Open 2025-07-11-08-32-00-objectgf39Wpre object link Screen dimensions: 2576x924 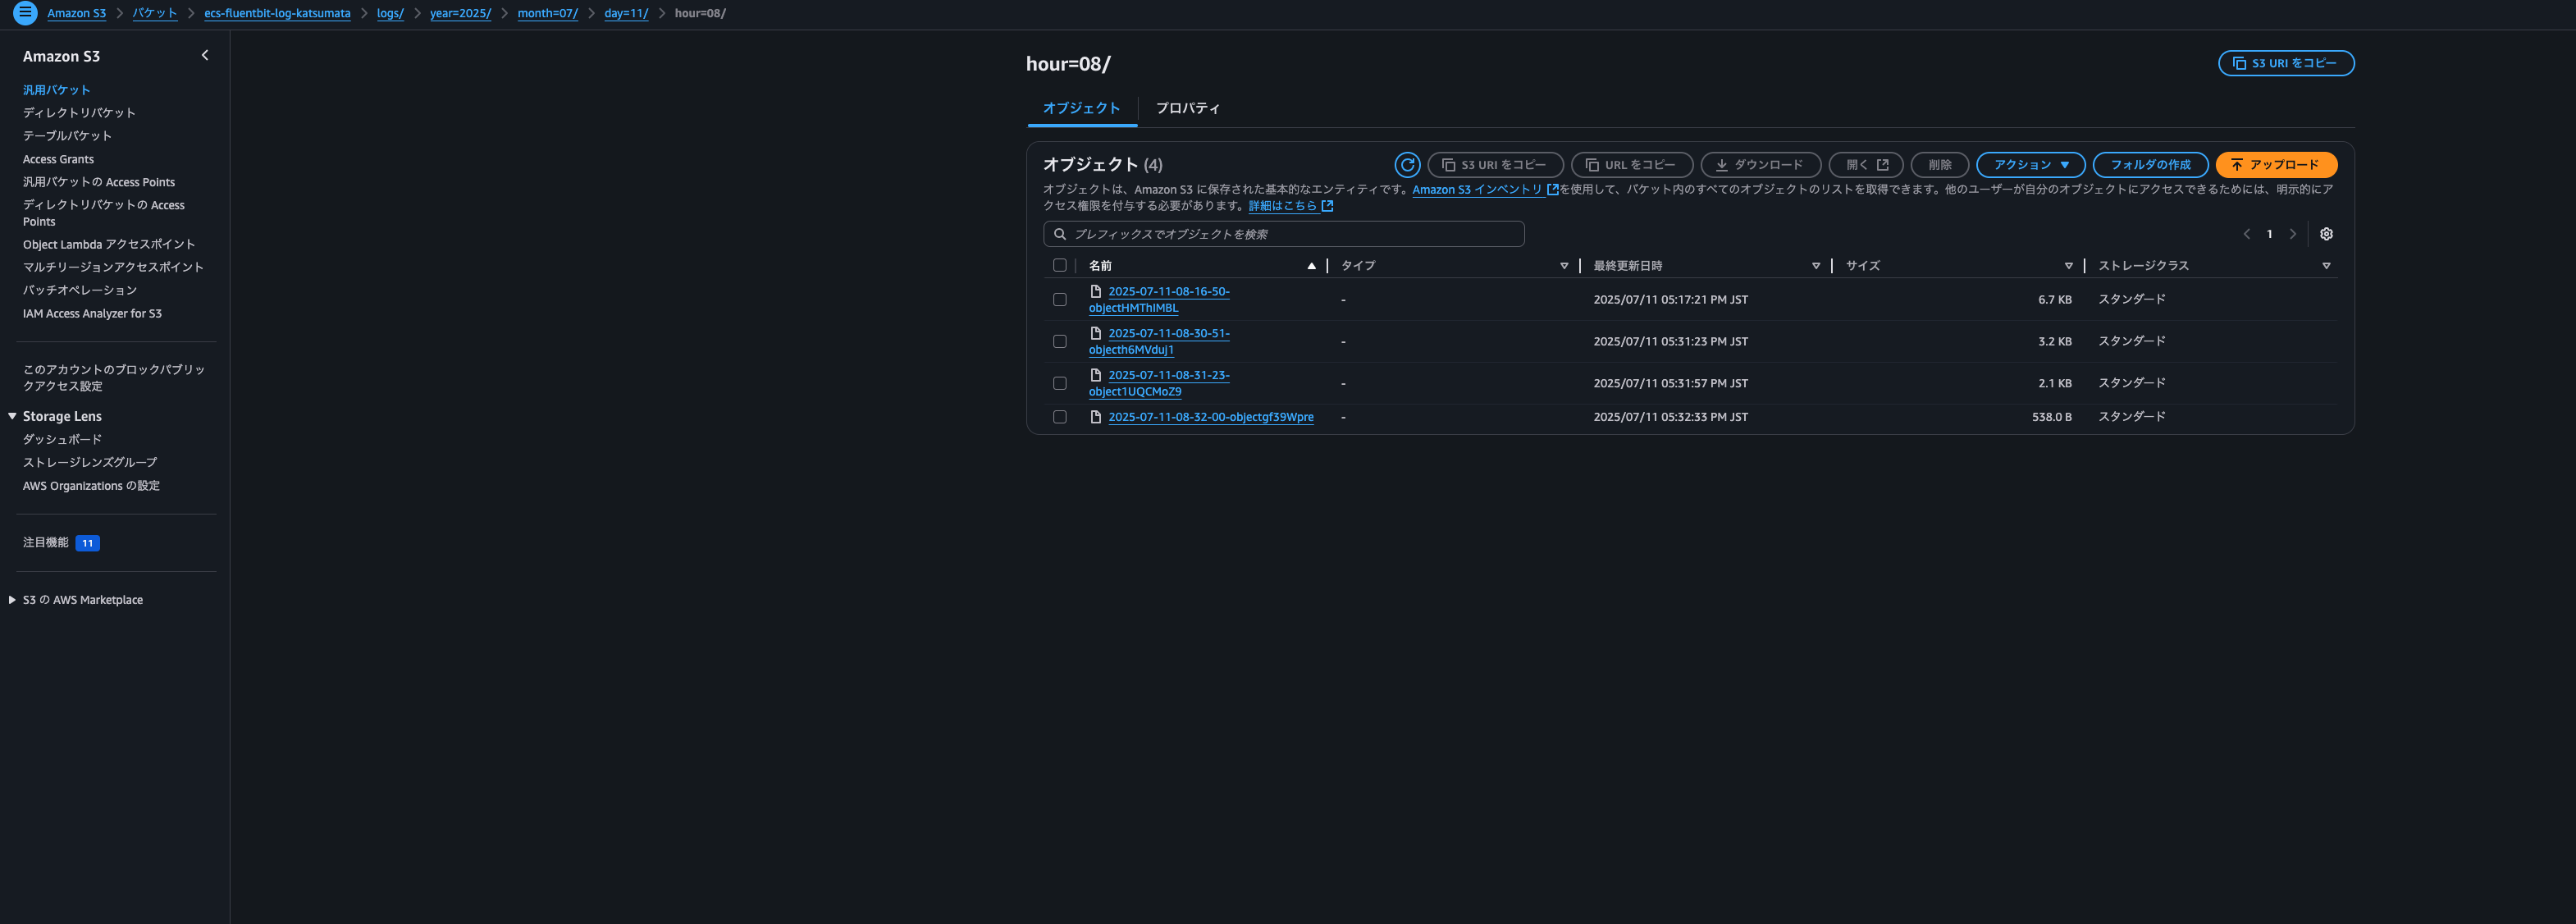1211,417
